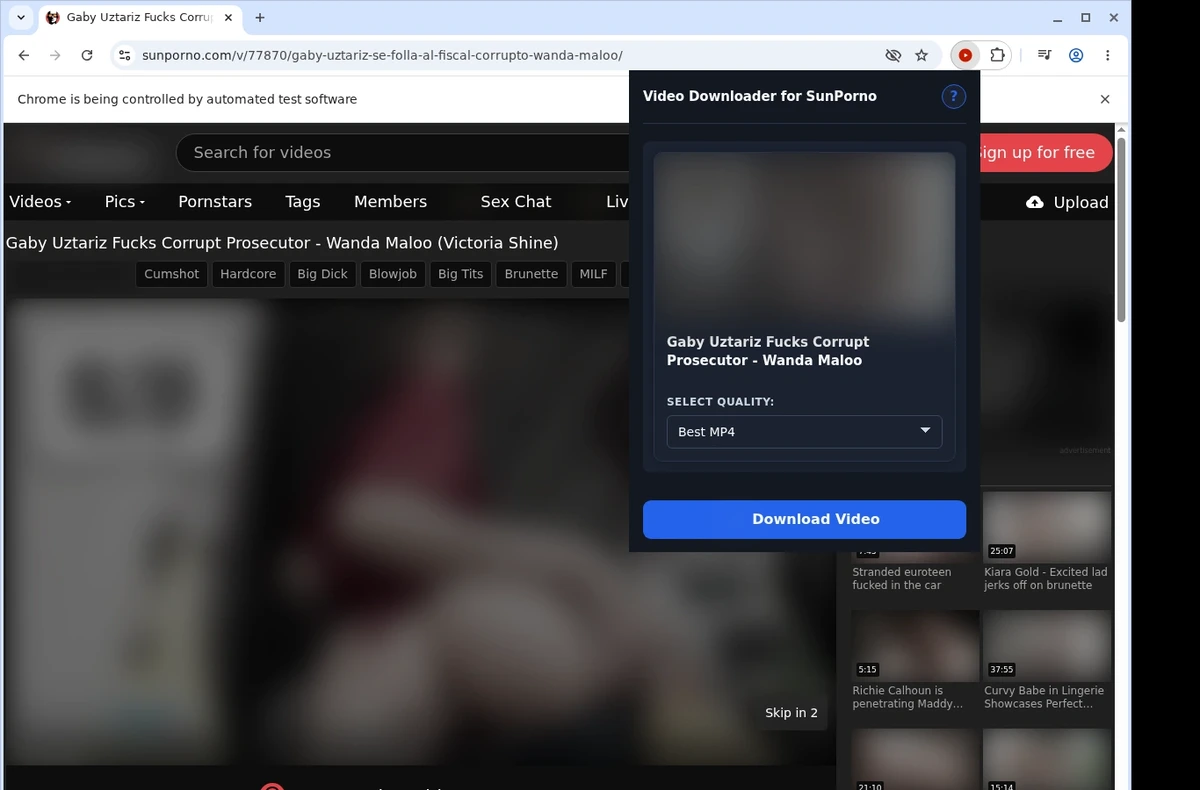
Task: Click the Upload link text
Action: (1081, 202)
